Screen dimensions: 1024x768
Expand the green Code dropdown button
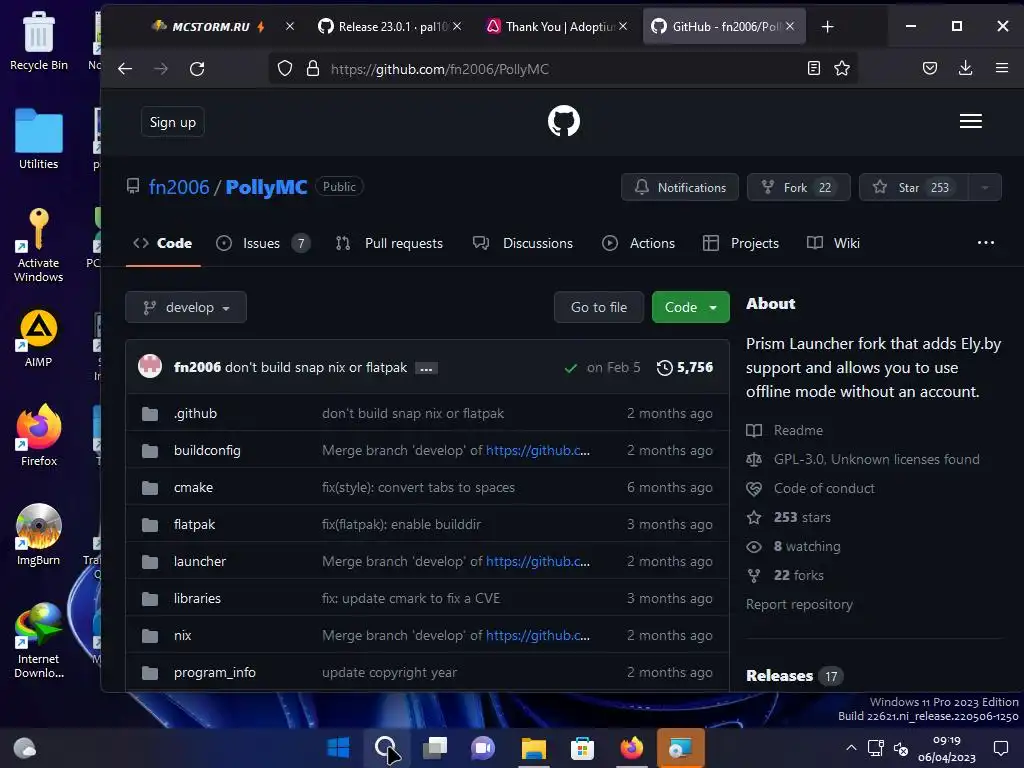(x=690, y=308)
